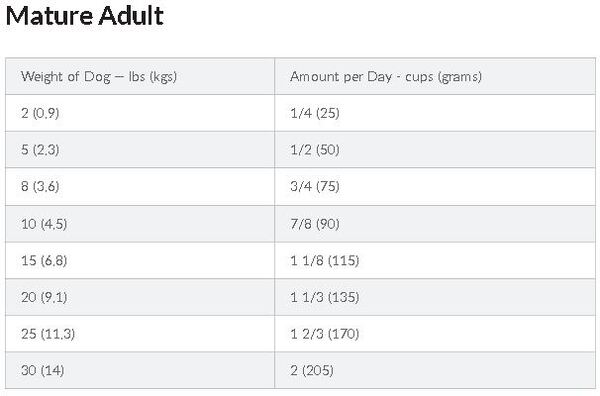Select the 10 (4.5) weight cell
The width and height of the screenshot is (600, 396).
click(x=140, y=223)
